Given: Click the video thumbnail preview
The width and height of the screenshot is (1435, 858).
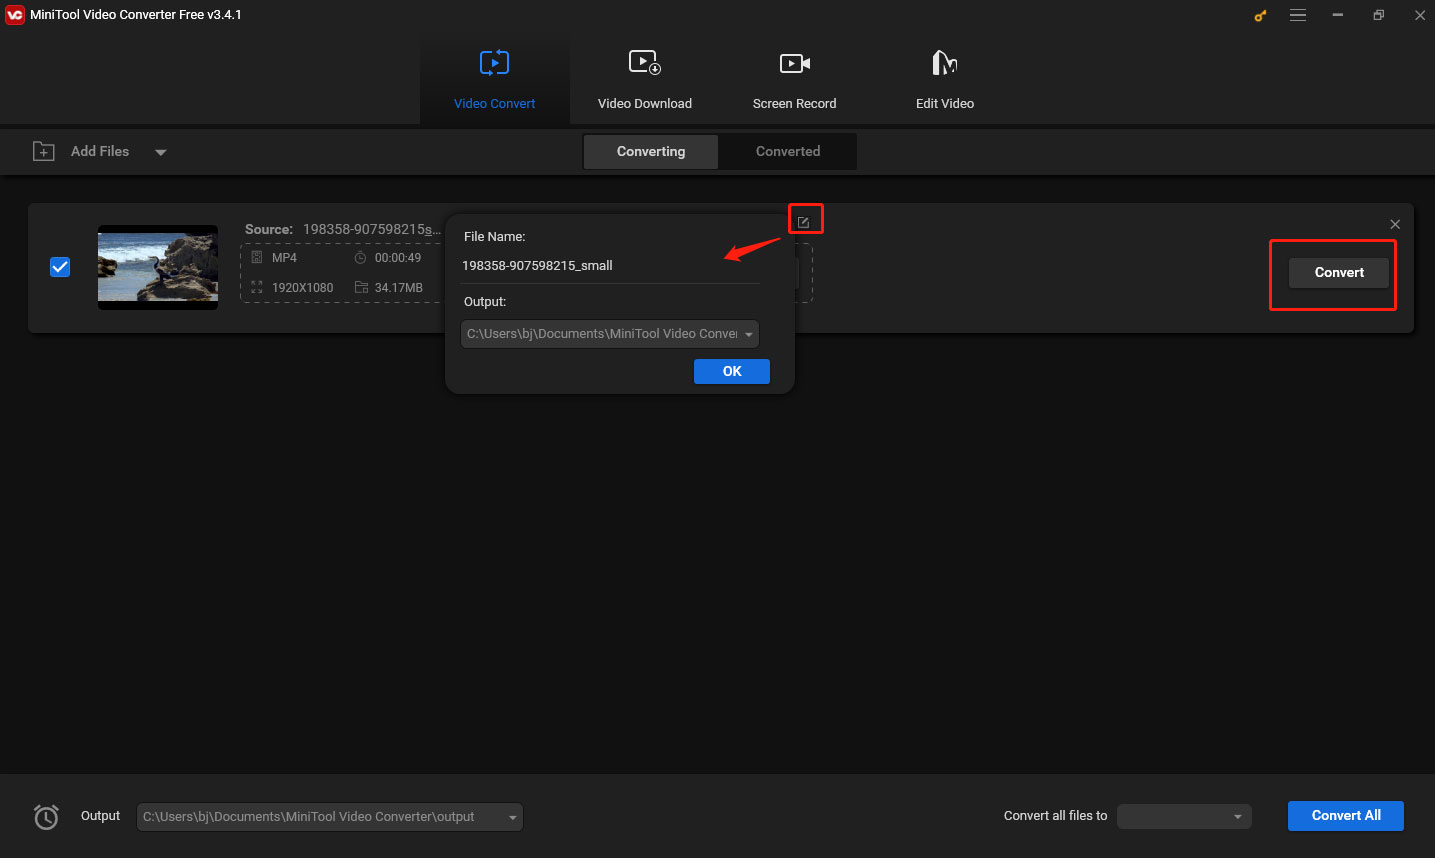Looking at the screenshot, I should coord(158,267).
